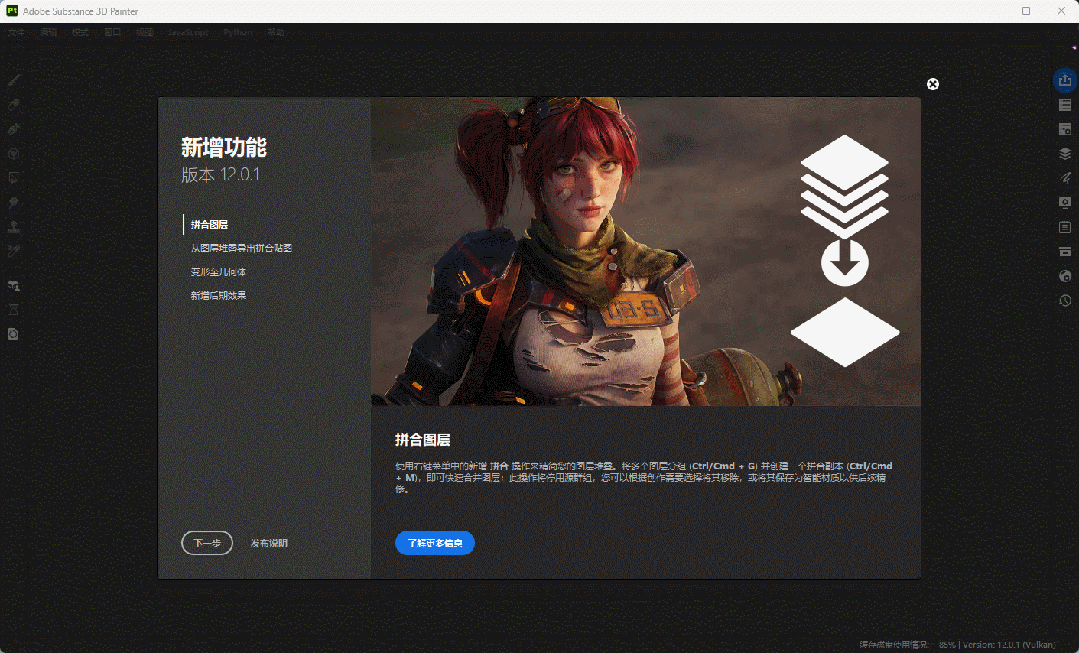
Task: Open the Log notepad icon on right dock
Action: coord(1065,227)
